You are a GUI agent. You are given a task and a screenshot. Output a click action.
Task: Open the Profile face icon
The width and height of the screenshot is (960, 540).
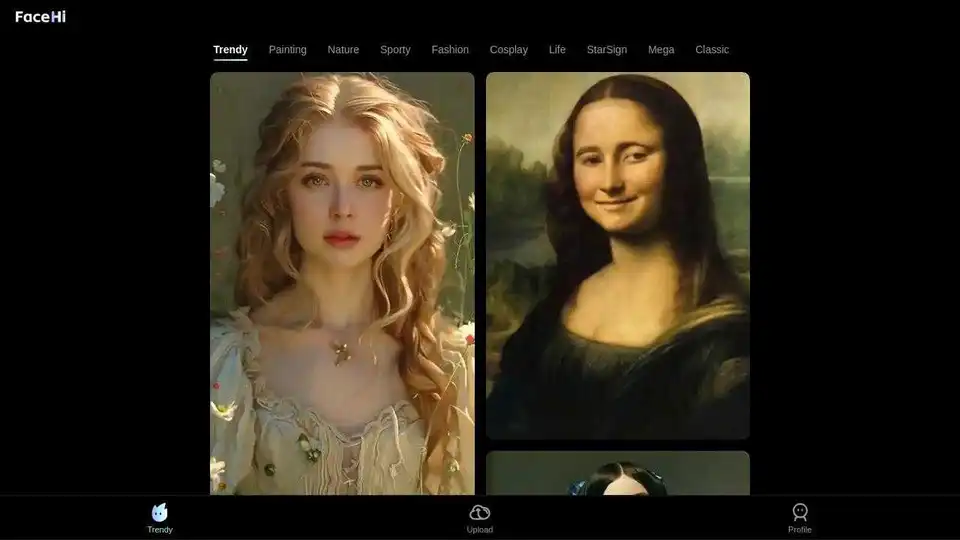pyautogui.click(x=800, y=512)
